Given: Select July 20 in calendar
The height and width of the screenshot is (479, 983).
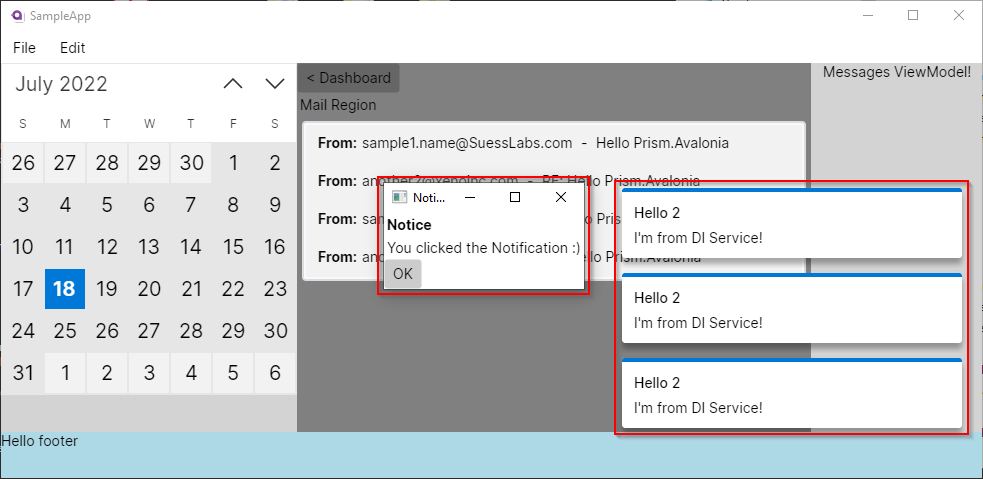Looking at the screenshot, I should (149, 289).
